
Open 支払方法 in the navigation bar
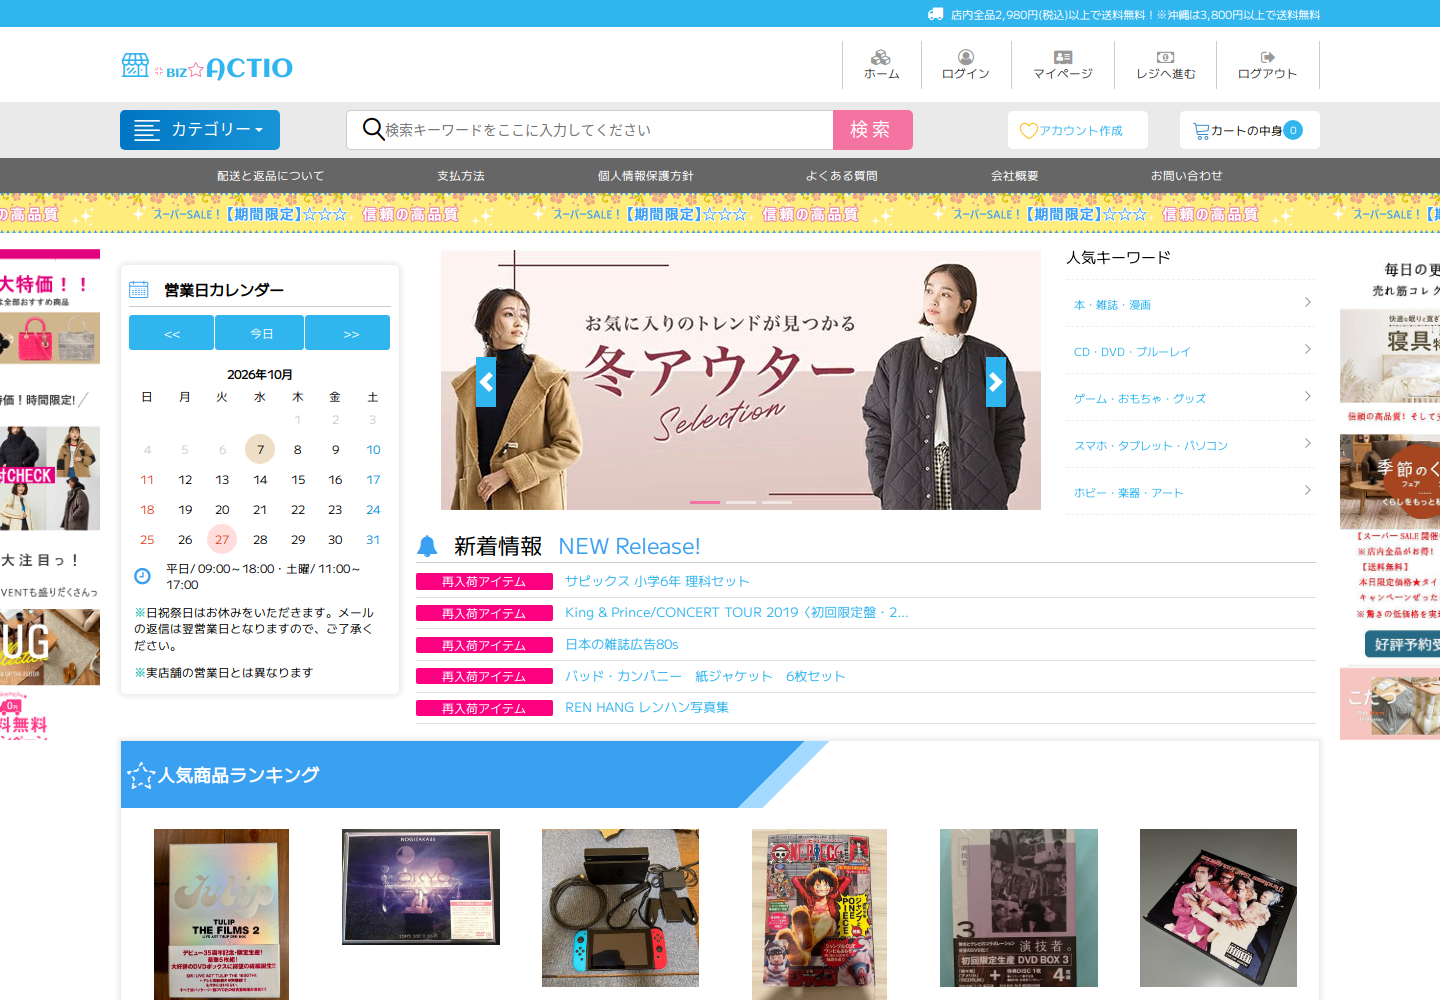461,176
